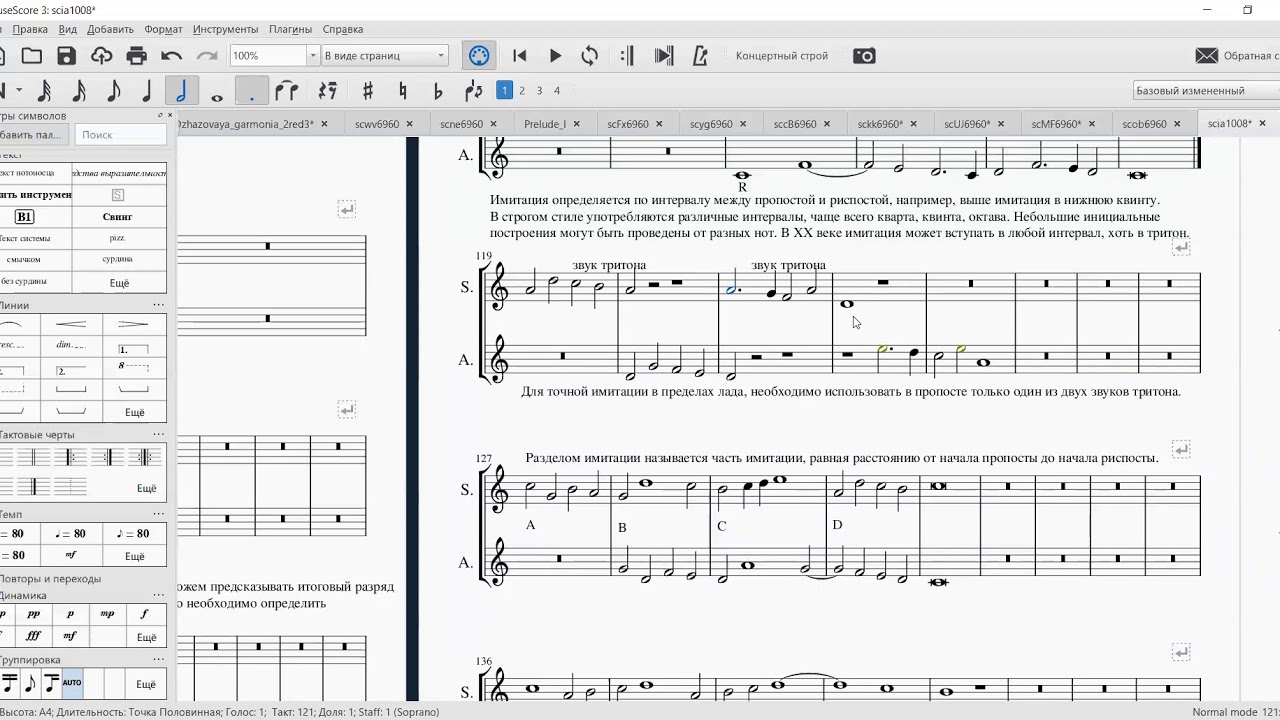This screenshot has width=1280, height=720.
Task: Redo the last undone action
Action: [x=207, y=56]
